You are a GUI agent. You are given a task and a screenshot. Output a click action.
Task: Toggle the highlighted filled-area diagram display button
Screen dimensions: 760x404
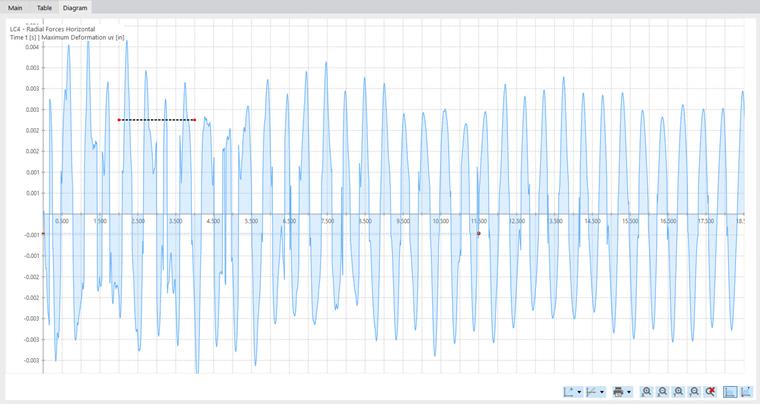coord(730,391)
